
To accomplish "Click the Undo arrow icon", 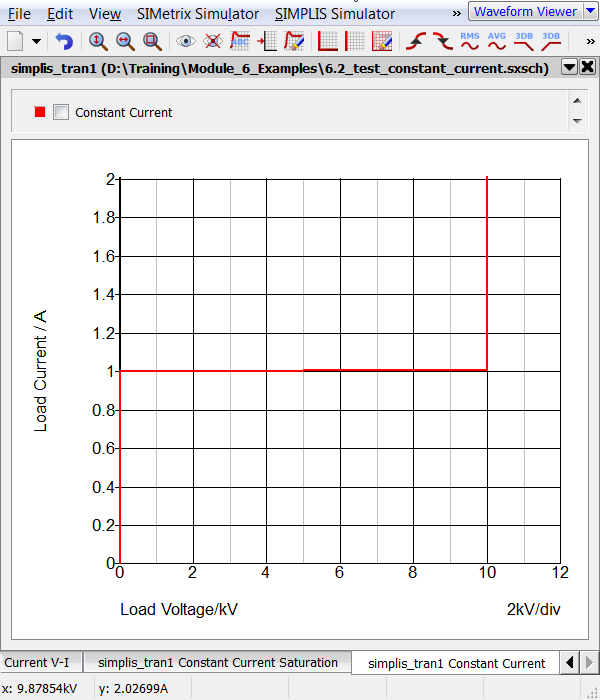I will point(64,41).
